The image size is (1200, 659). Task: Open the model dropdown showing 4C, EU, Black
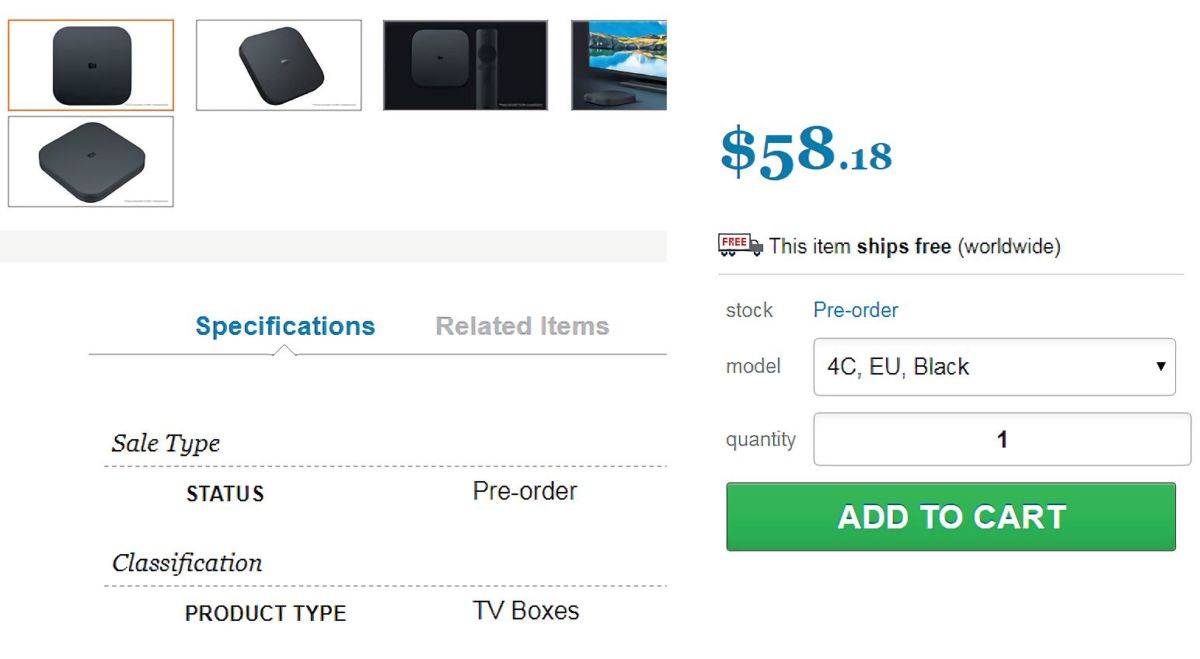[x=994, y=367]
